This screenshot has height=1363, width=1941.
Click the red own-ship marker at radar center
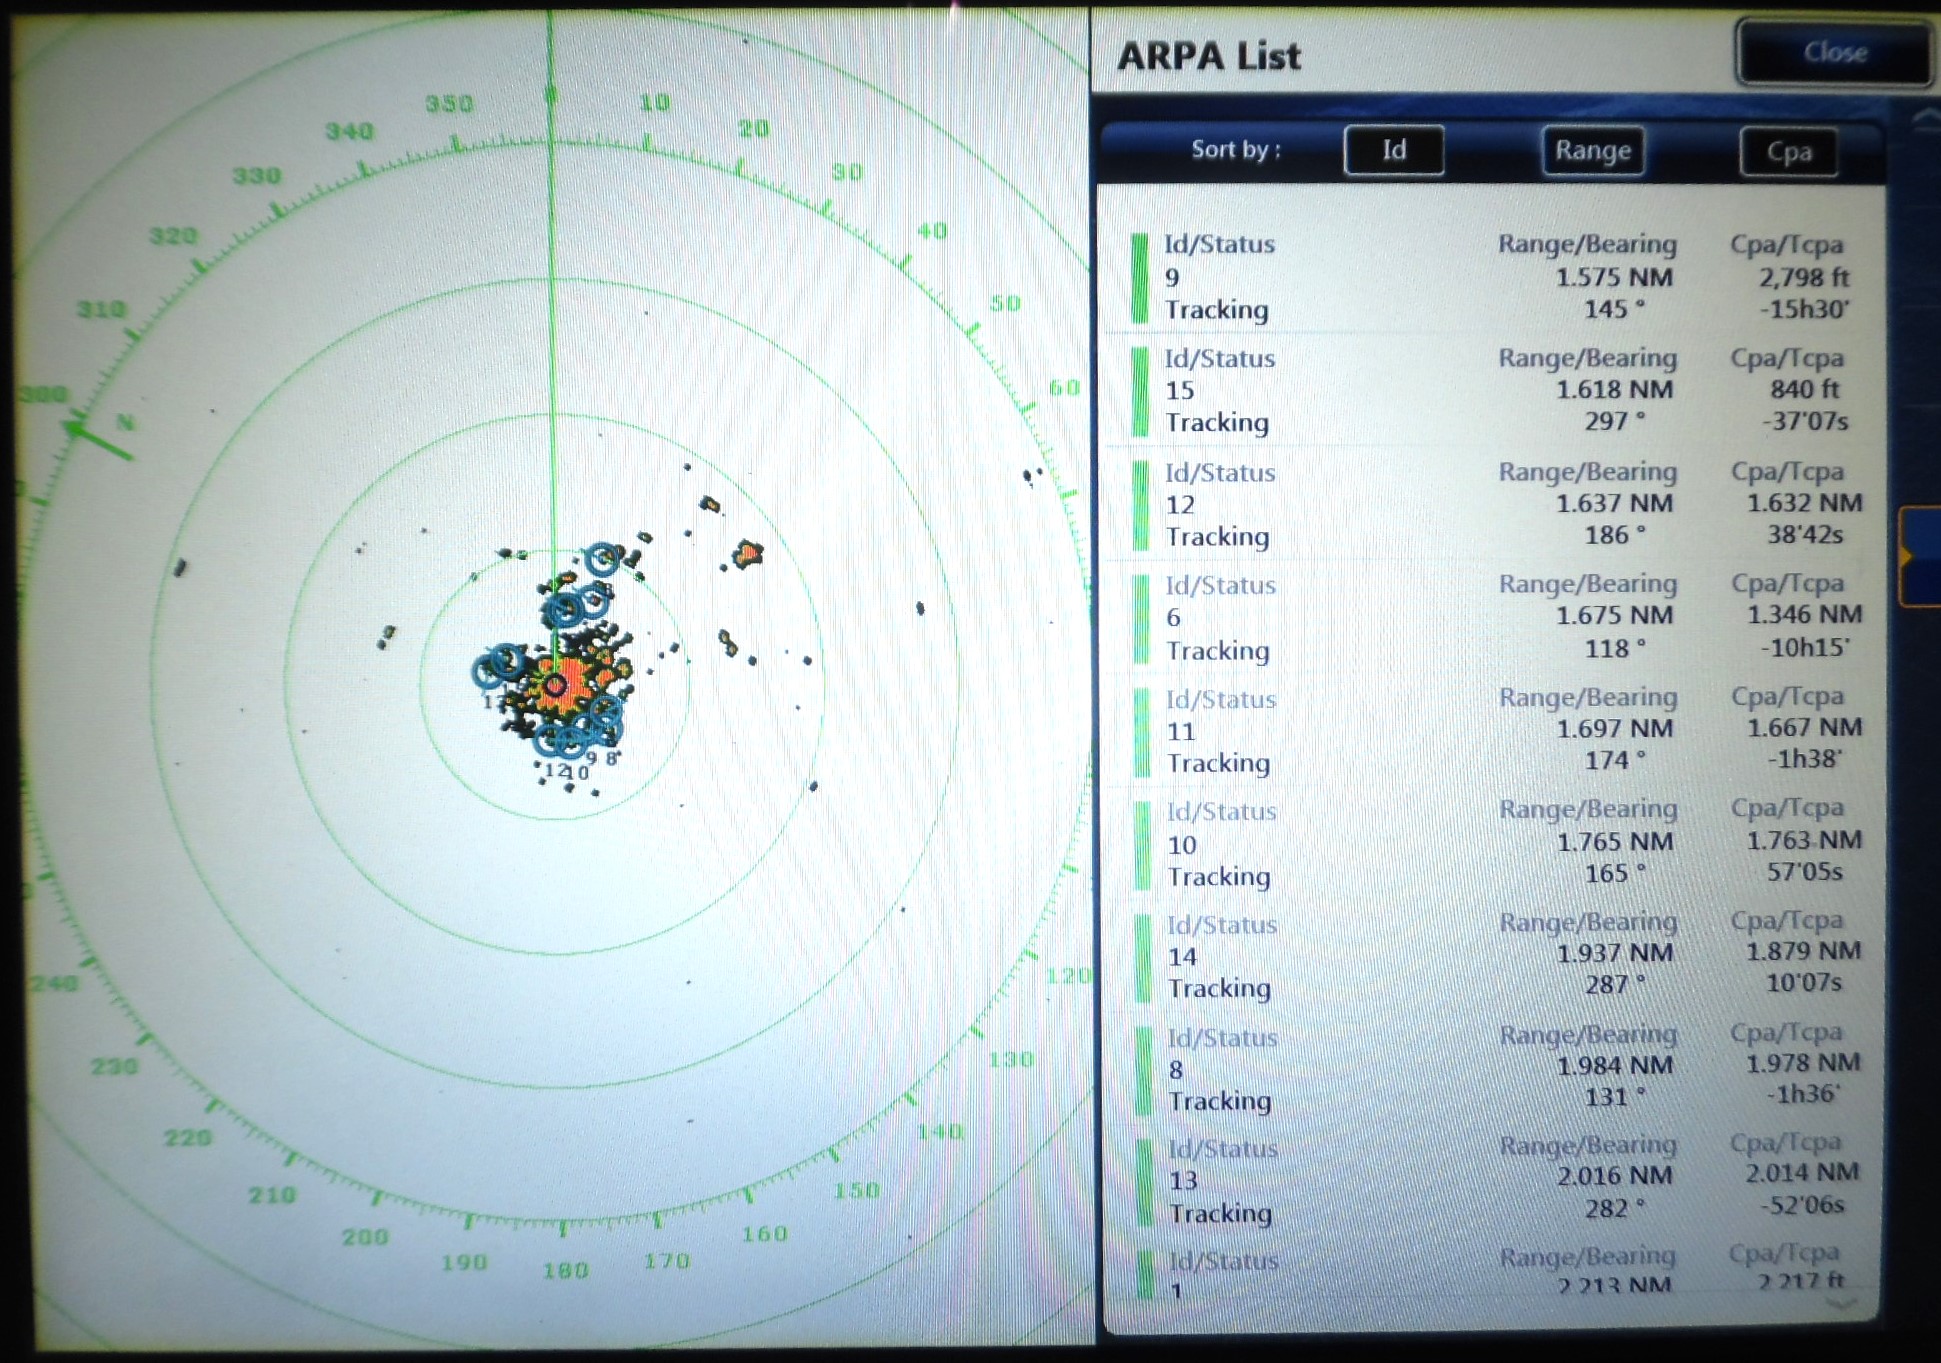[x=555, y=686]
